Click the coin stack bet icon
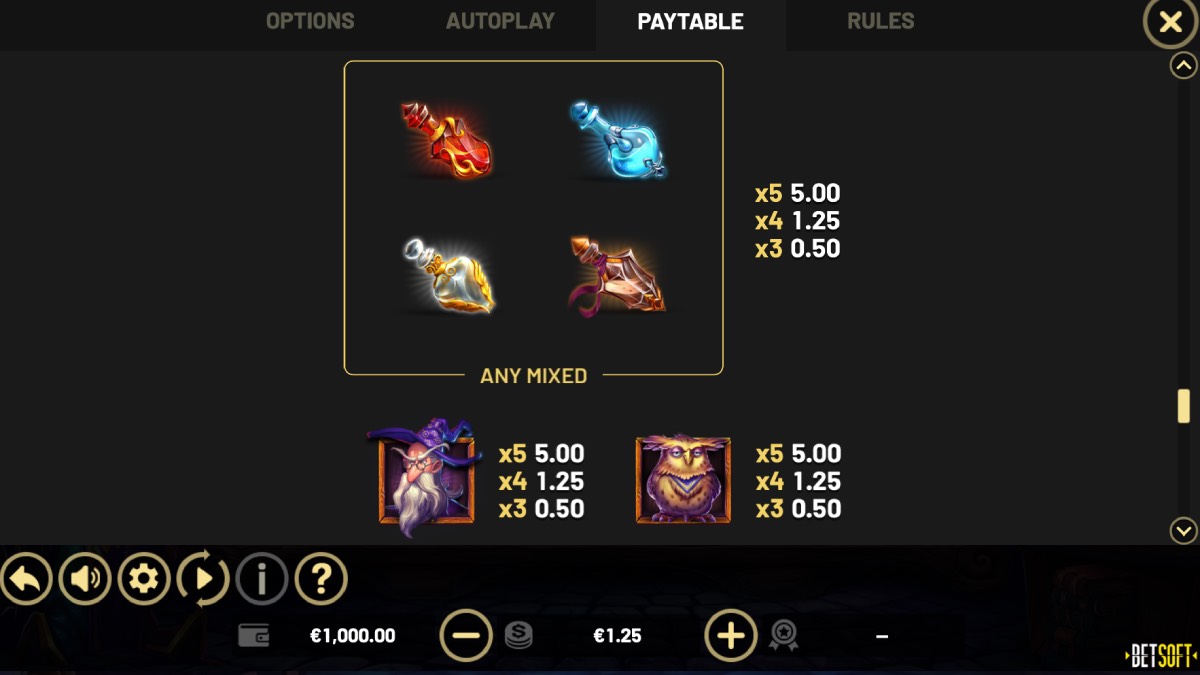 point(518,636)
